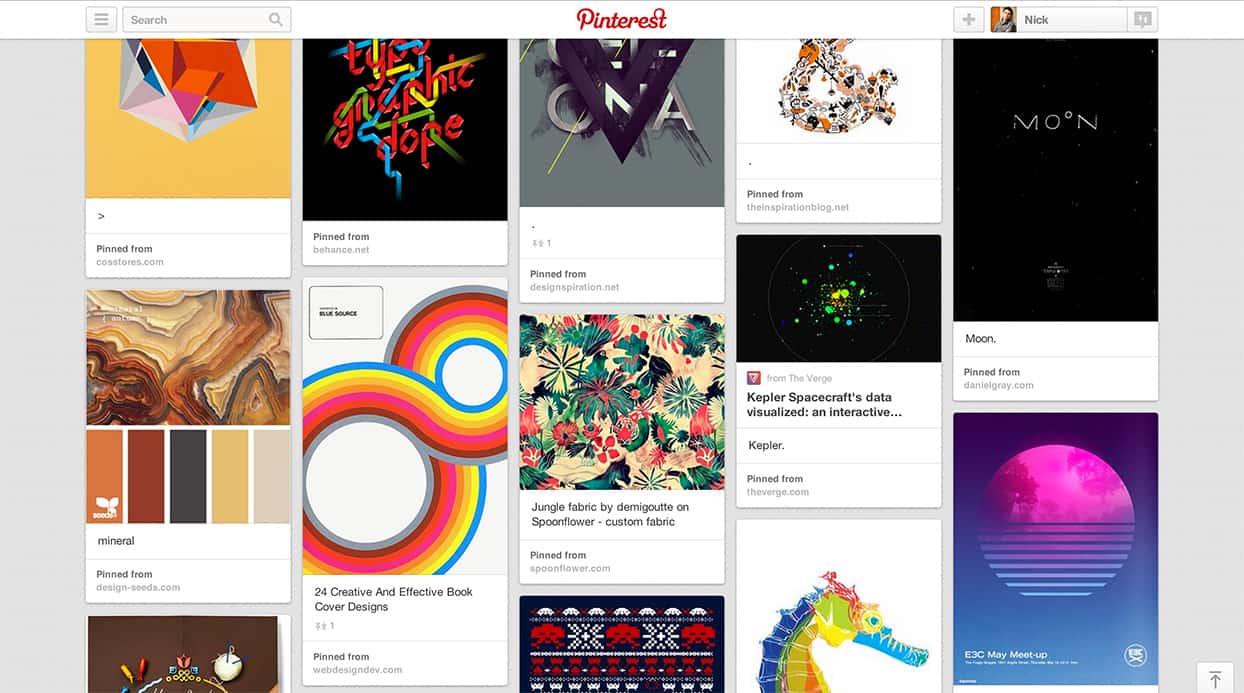The image size is (1244, 693).
Task: Open the hamburger categories menu
Action: tap(101, 19)
